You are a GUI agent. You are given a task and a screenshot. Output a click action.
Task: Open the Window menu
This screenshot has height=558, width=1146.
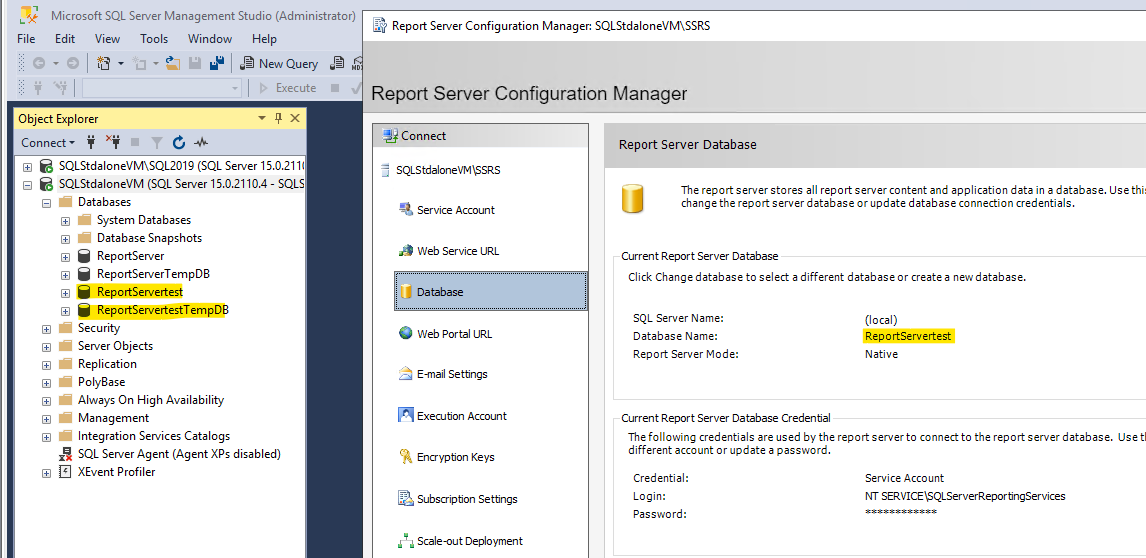pyautogui.click(x=210, y=39)
